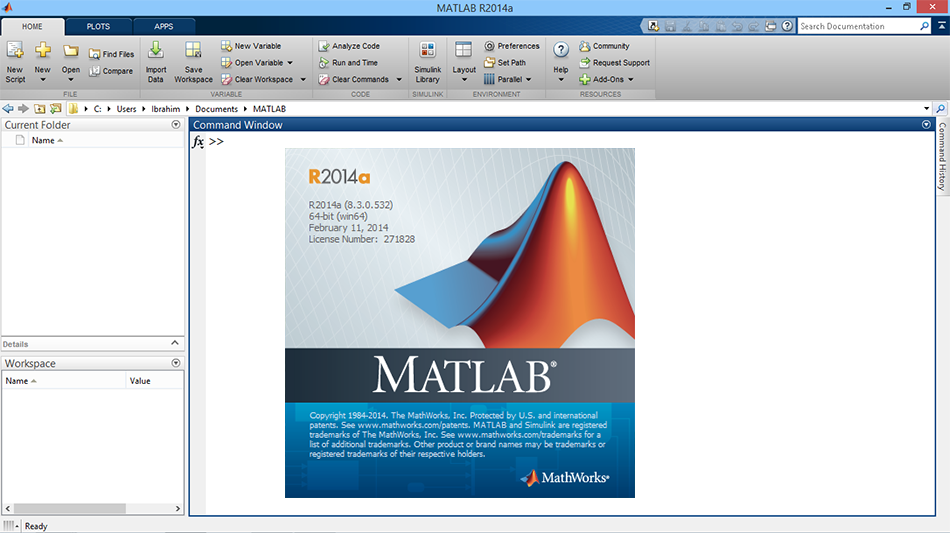Image resolution: width=950 pixels, height=533 pixels.
Task: Click Ibrahim in address path
Action: (165, 109)
